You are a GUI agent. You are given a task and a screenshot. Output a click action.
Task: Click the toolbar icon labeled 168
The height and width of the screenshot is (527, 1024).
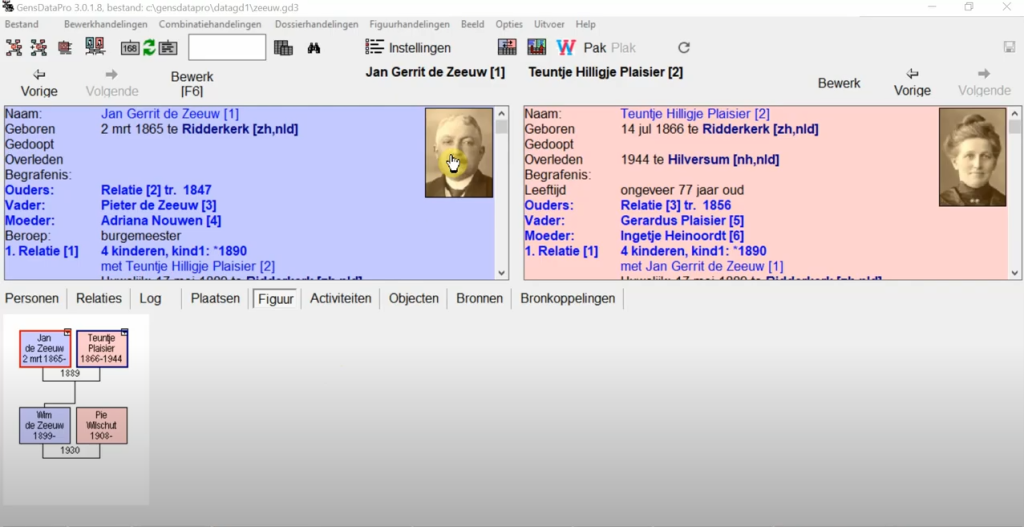[x=130, y=48]
